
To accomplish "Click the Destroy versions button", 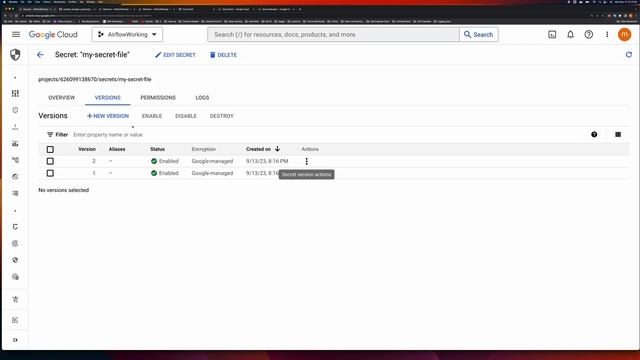I will coord(222,116).
